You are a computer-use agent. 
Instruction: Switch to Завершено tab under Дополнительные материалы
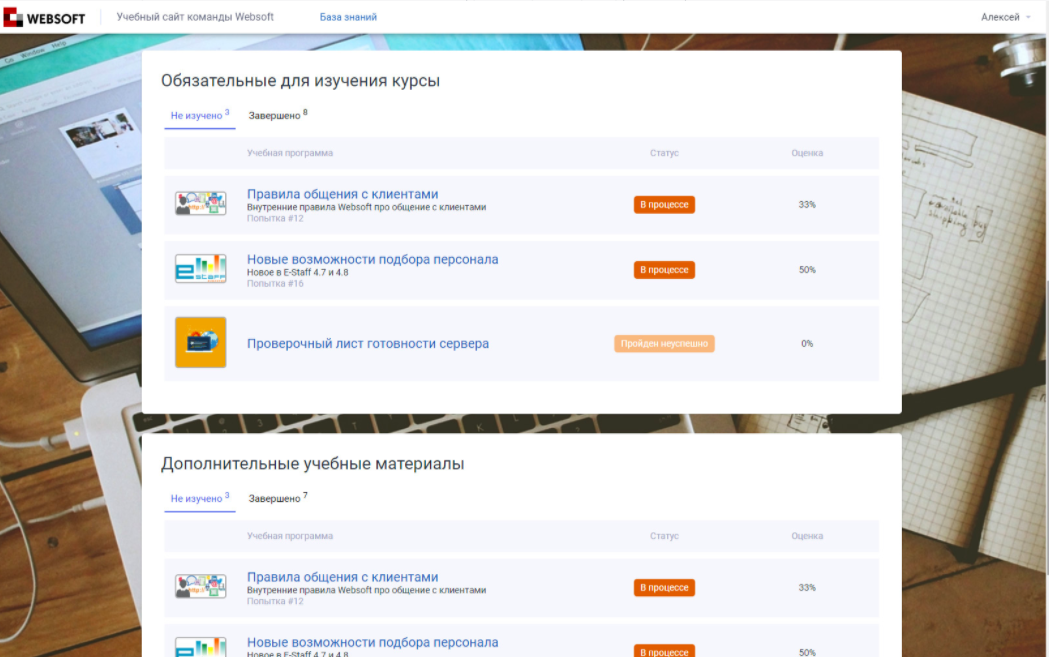pyautogui.click(x=278, y=498)
